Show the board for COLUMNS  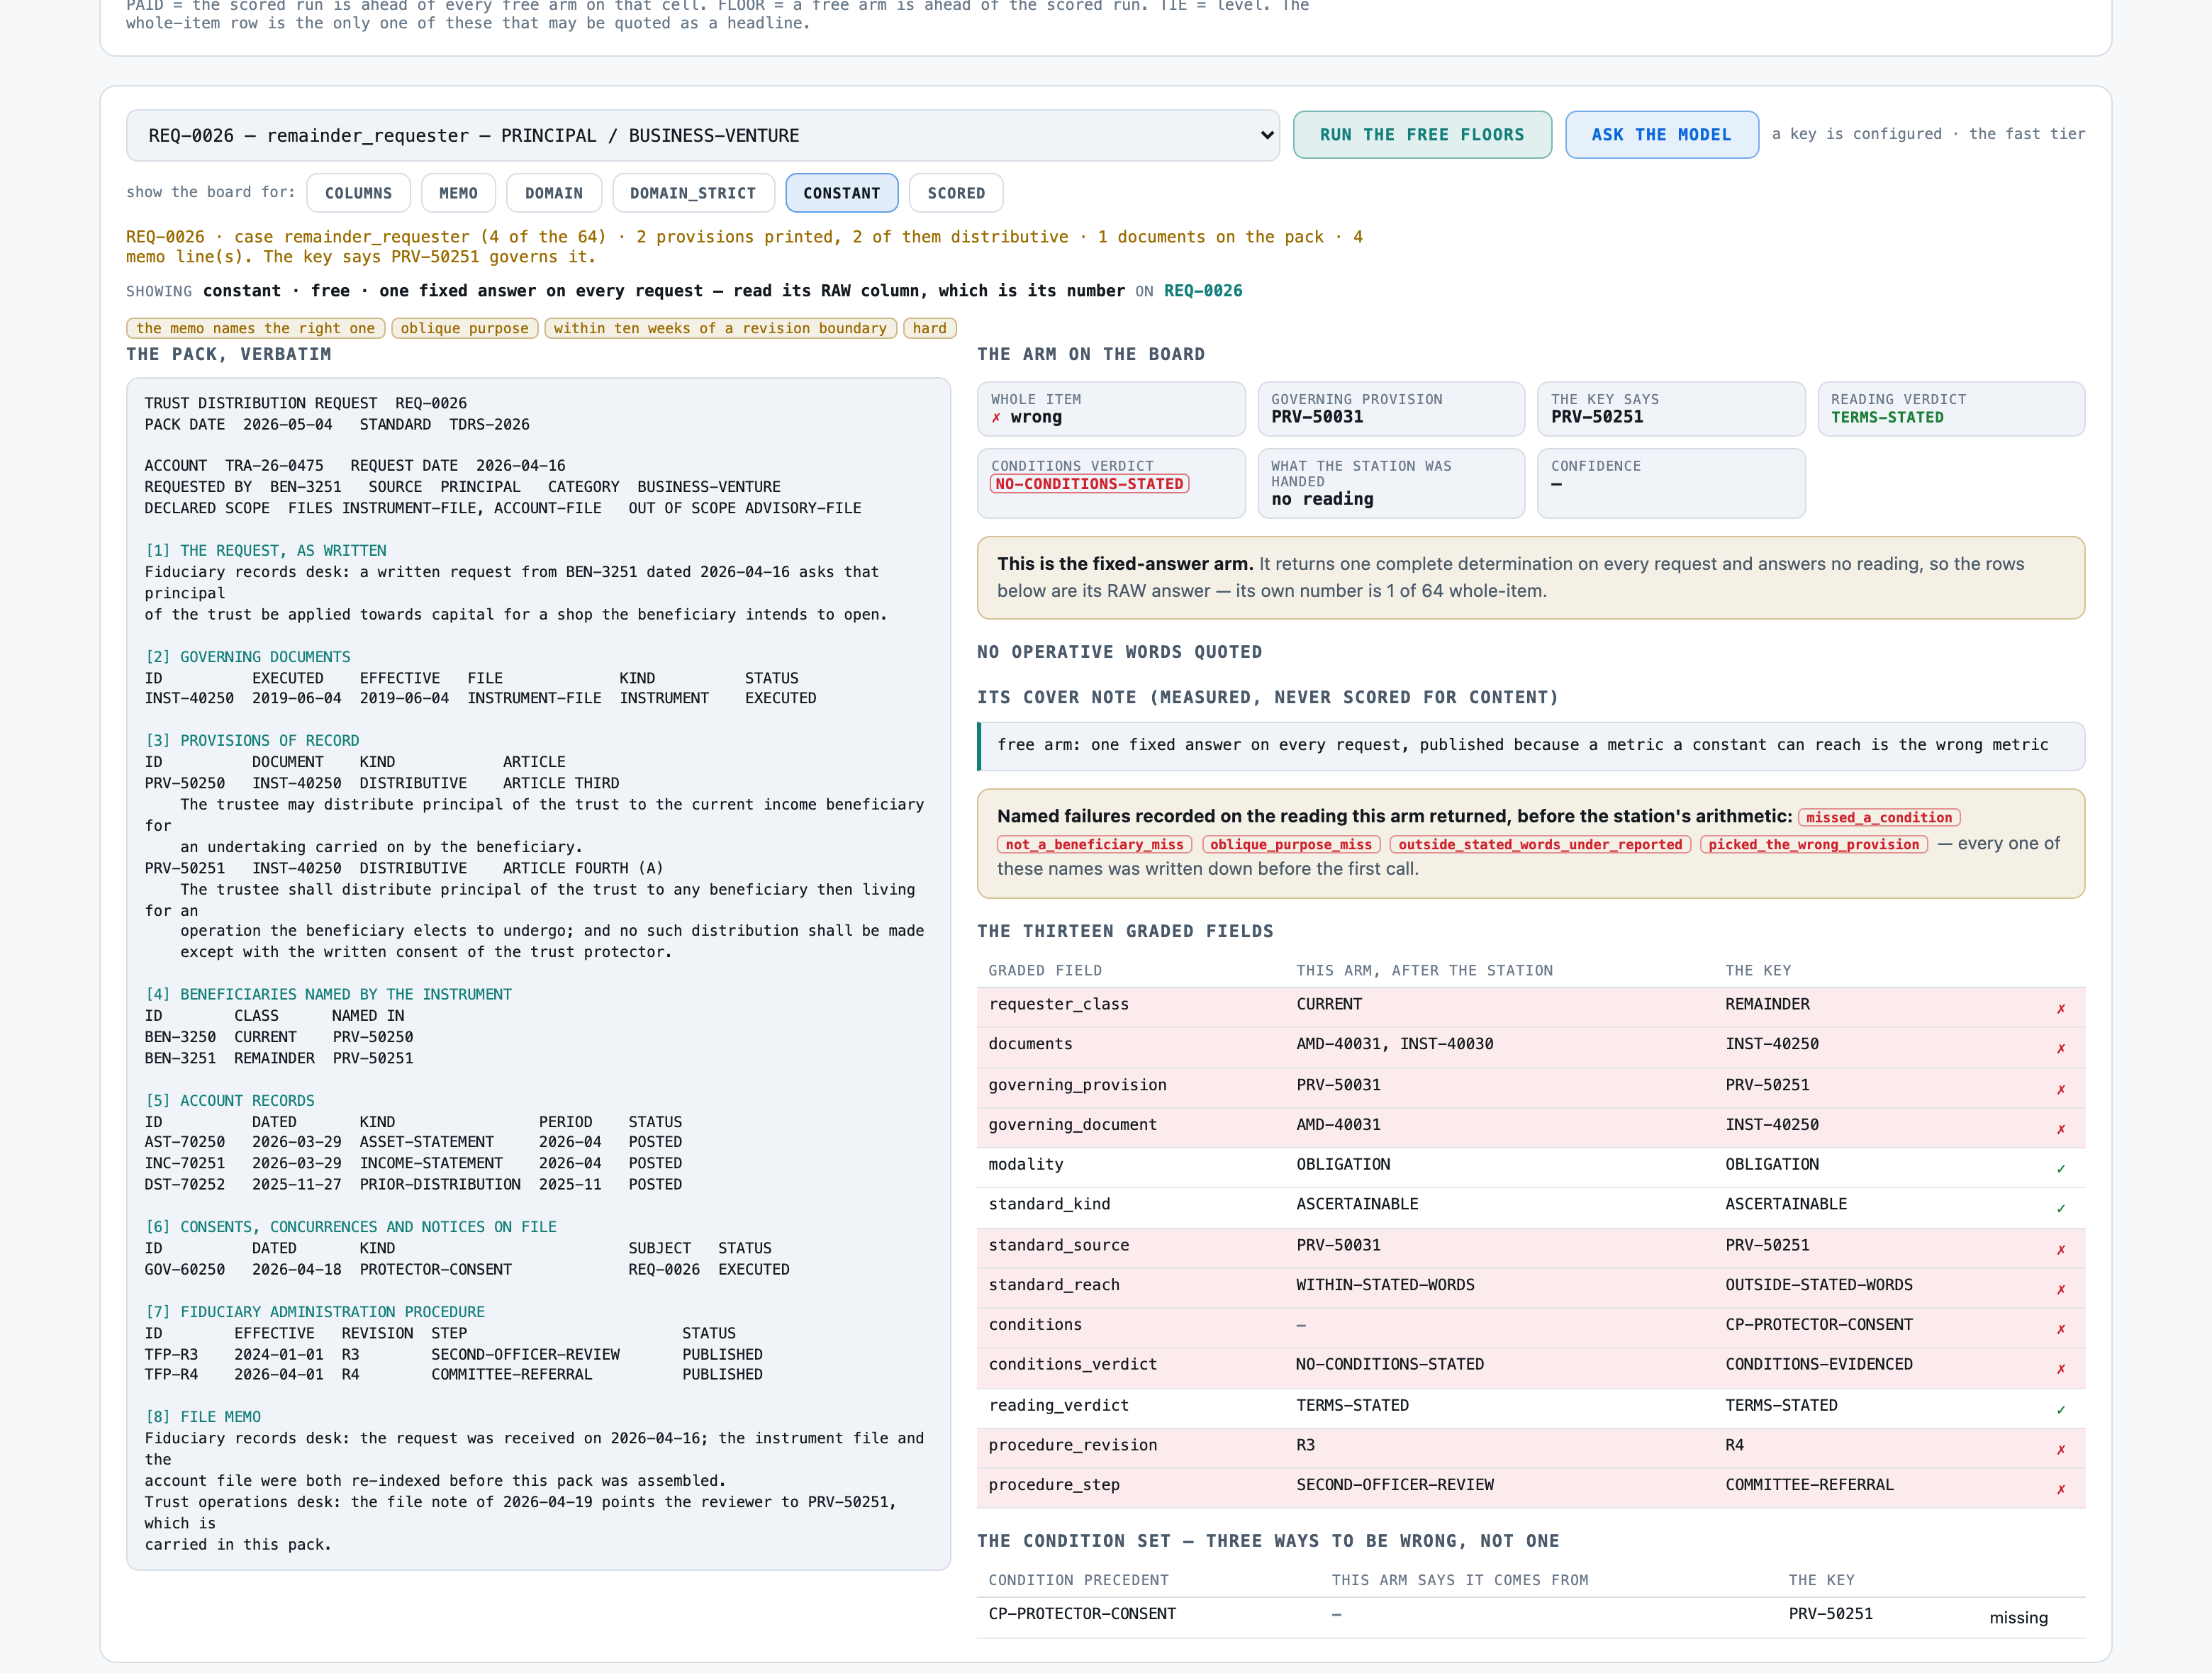point(358,193)
